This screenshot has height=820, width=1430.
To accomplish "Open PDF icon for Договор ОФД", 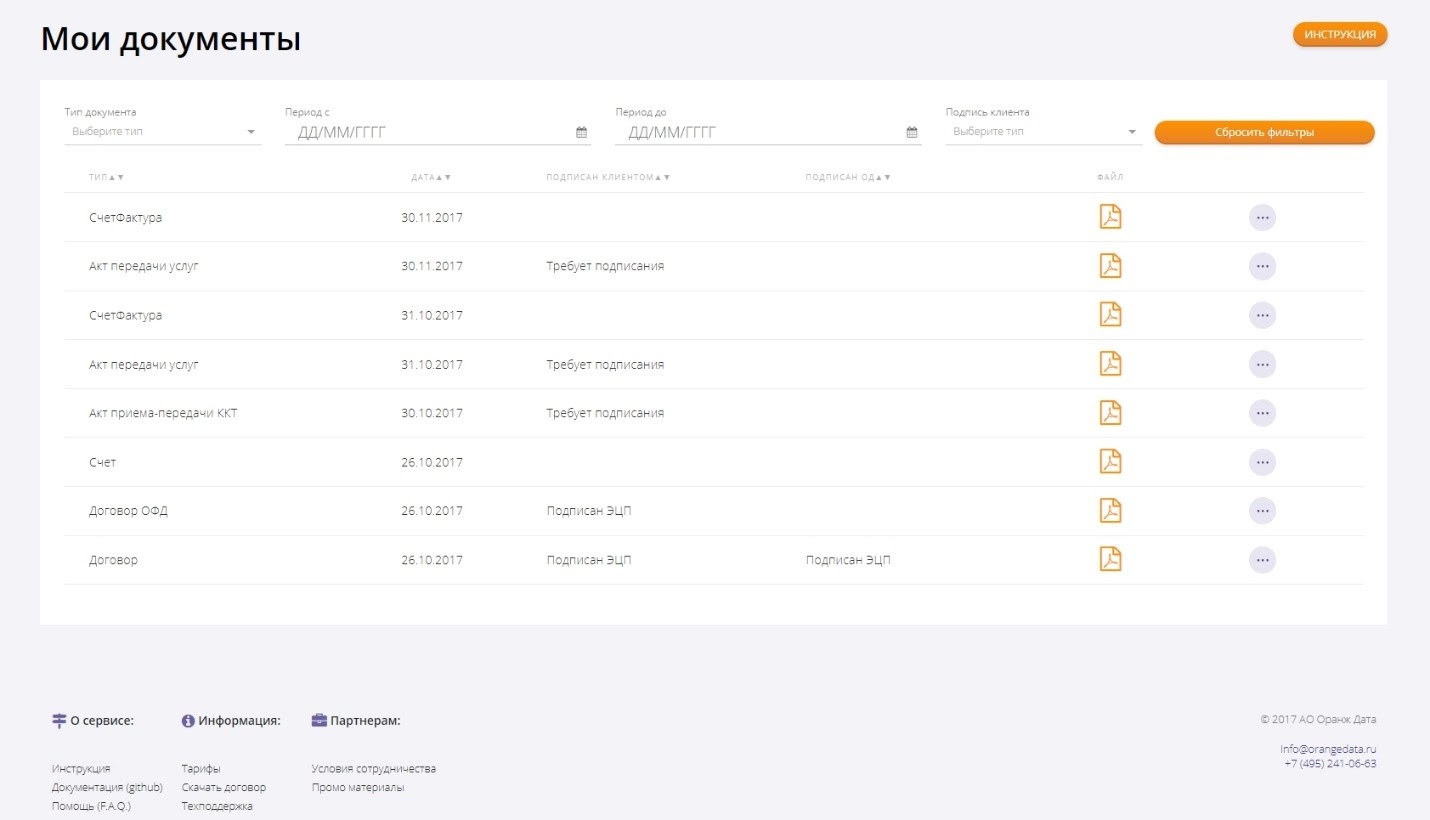I will click(1110, 511).
